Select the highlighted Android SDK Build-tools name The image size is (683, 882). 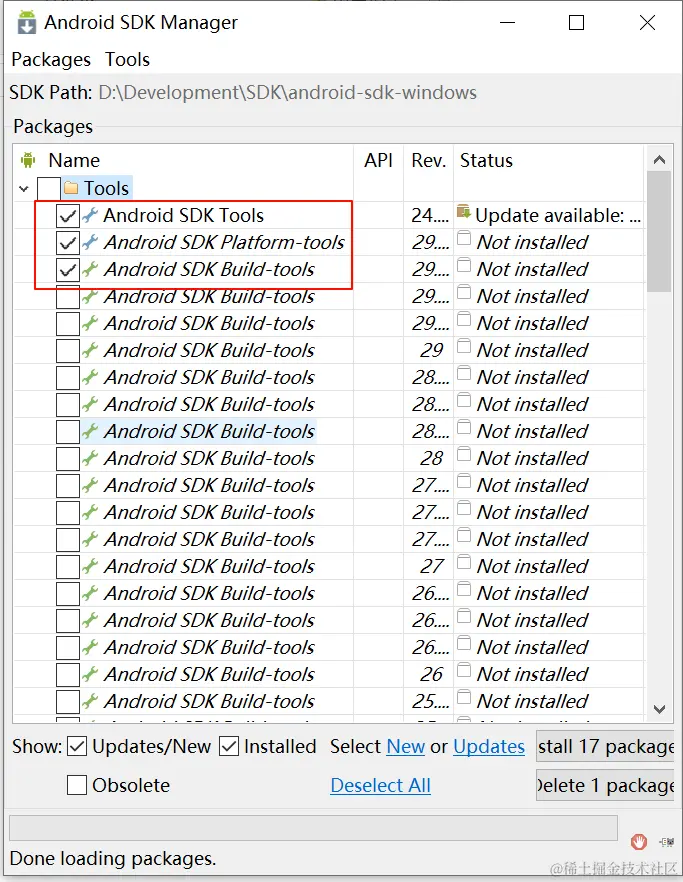pos(209,431)
